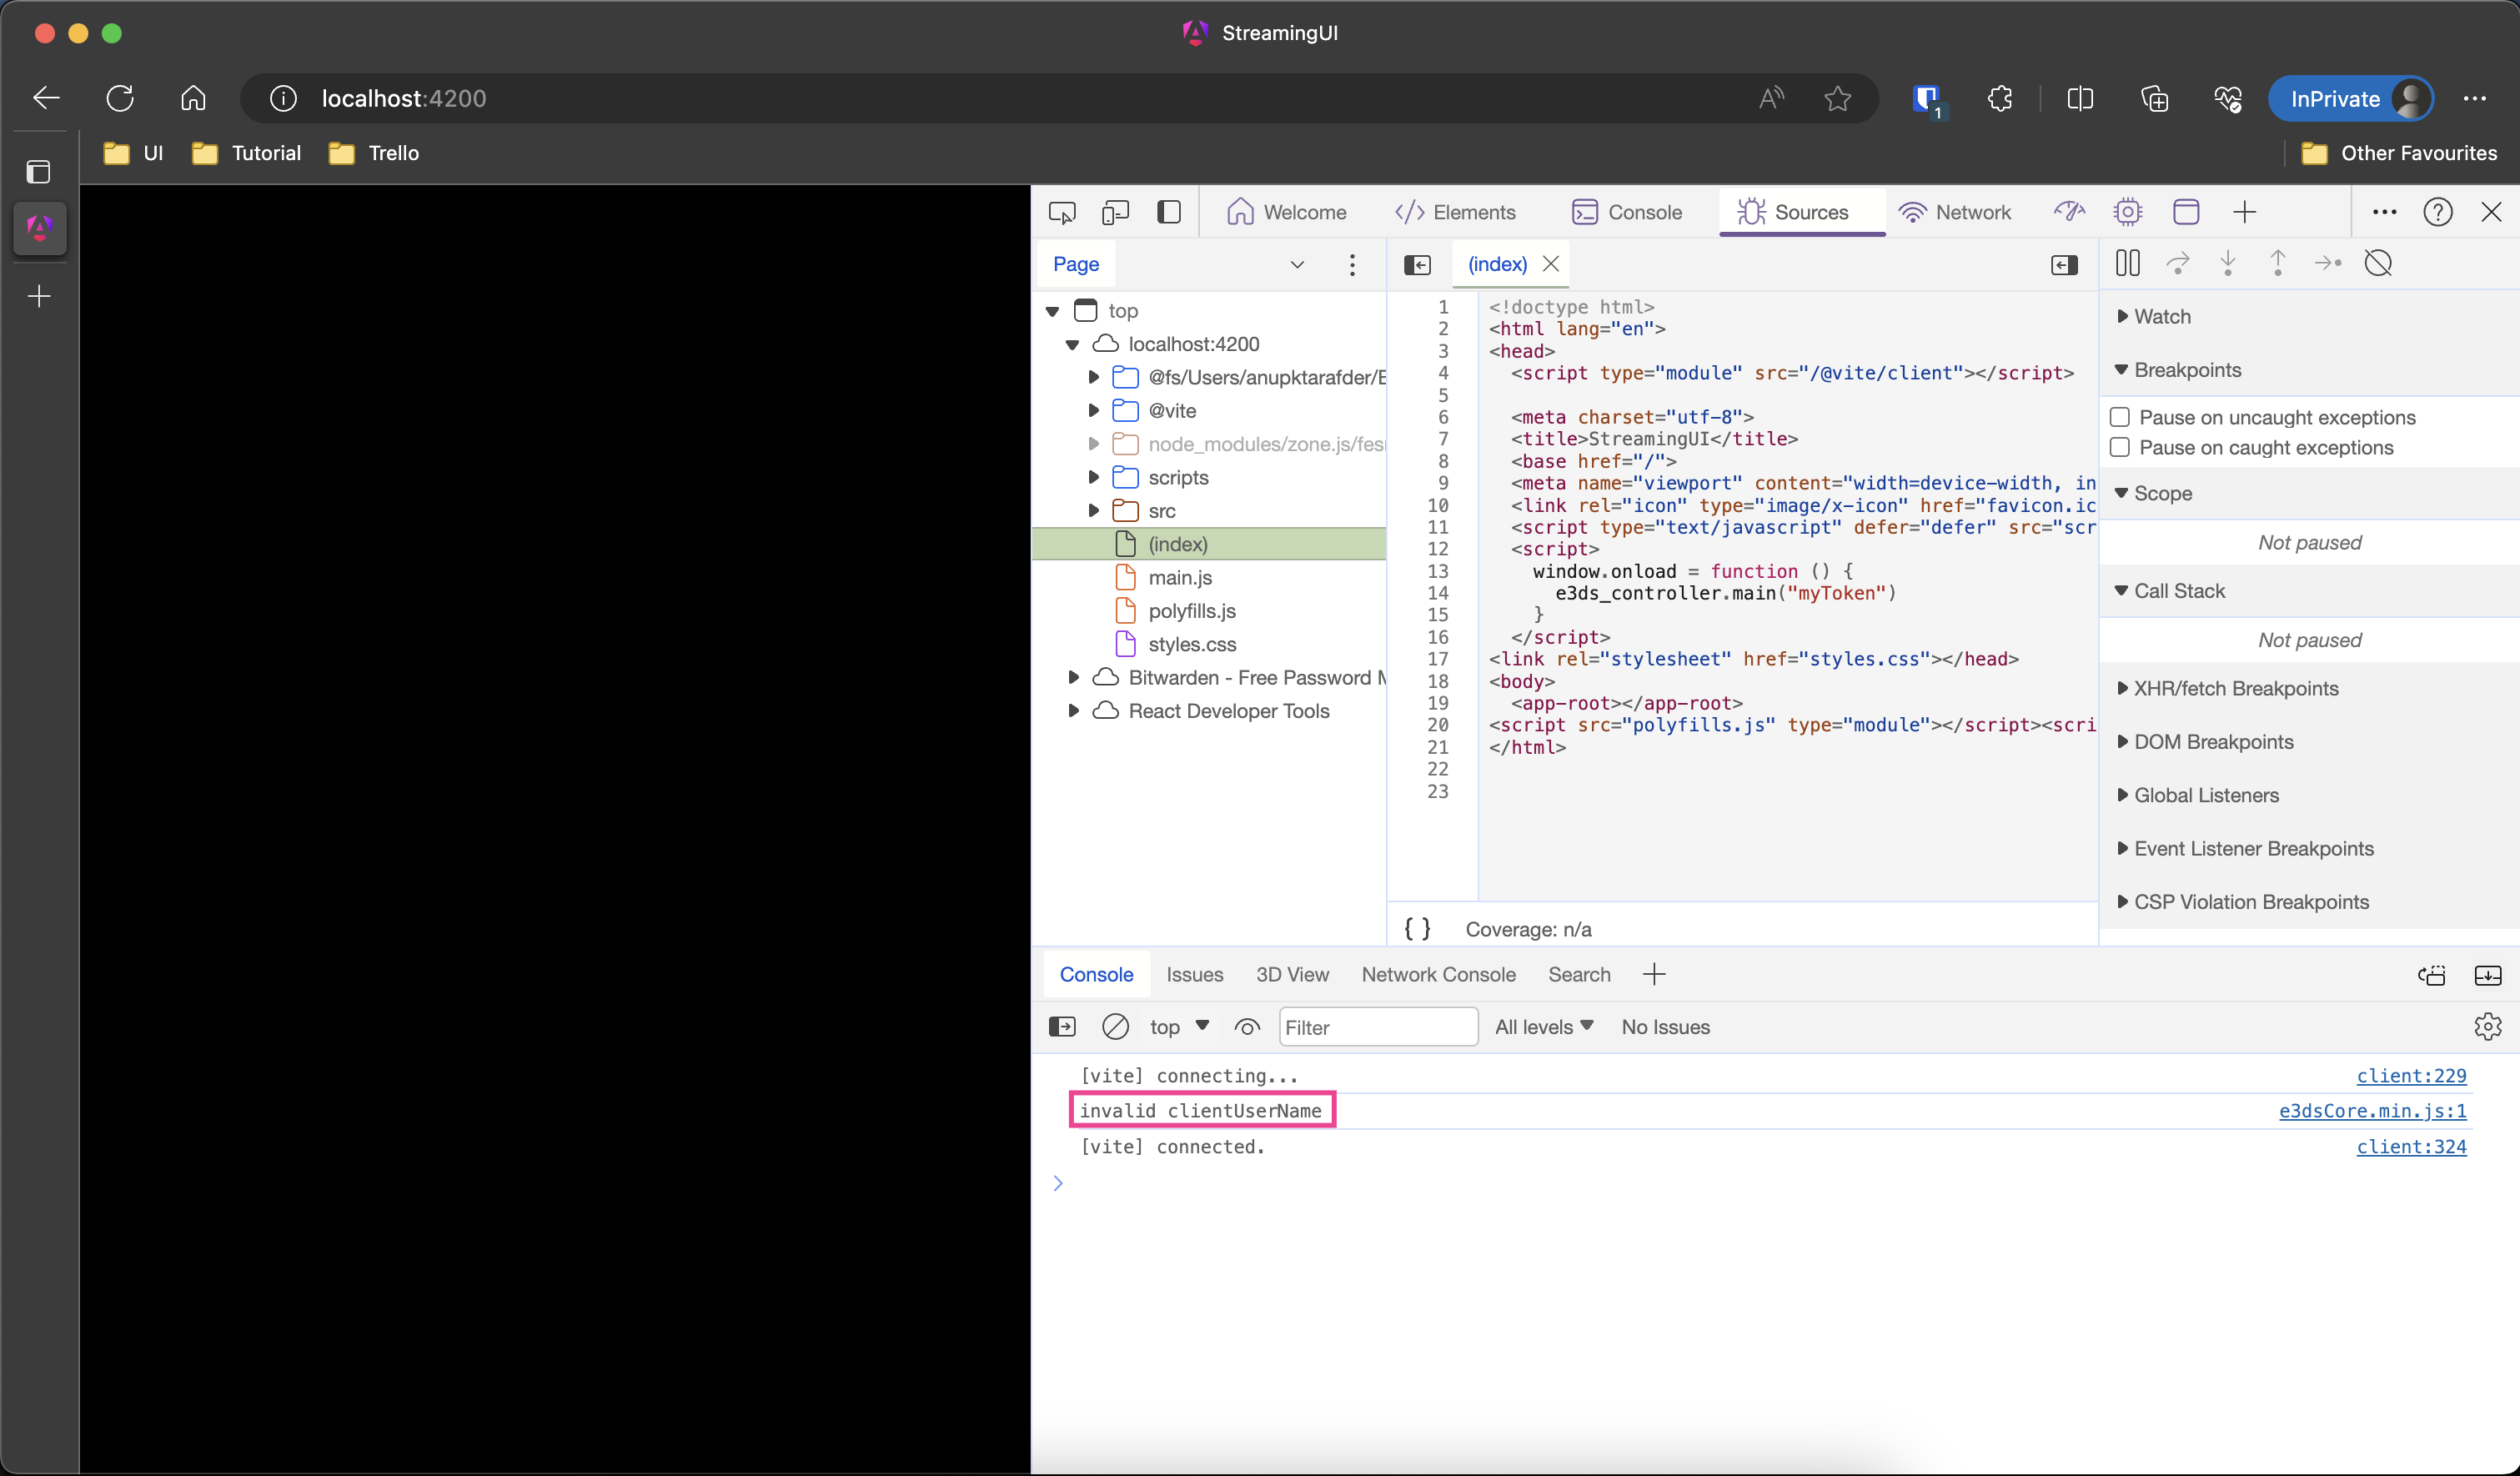Open the Browser essentials heart icon

[2227, 98]
